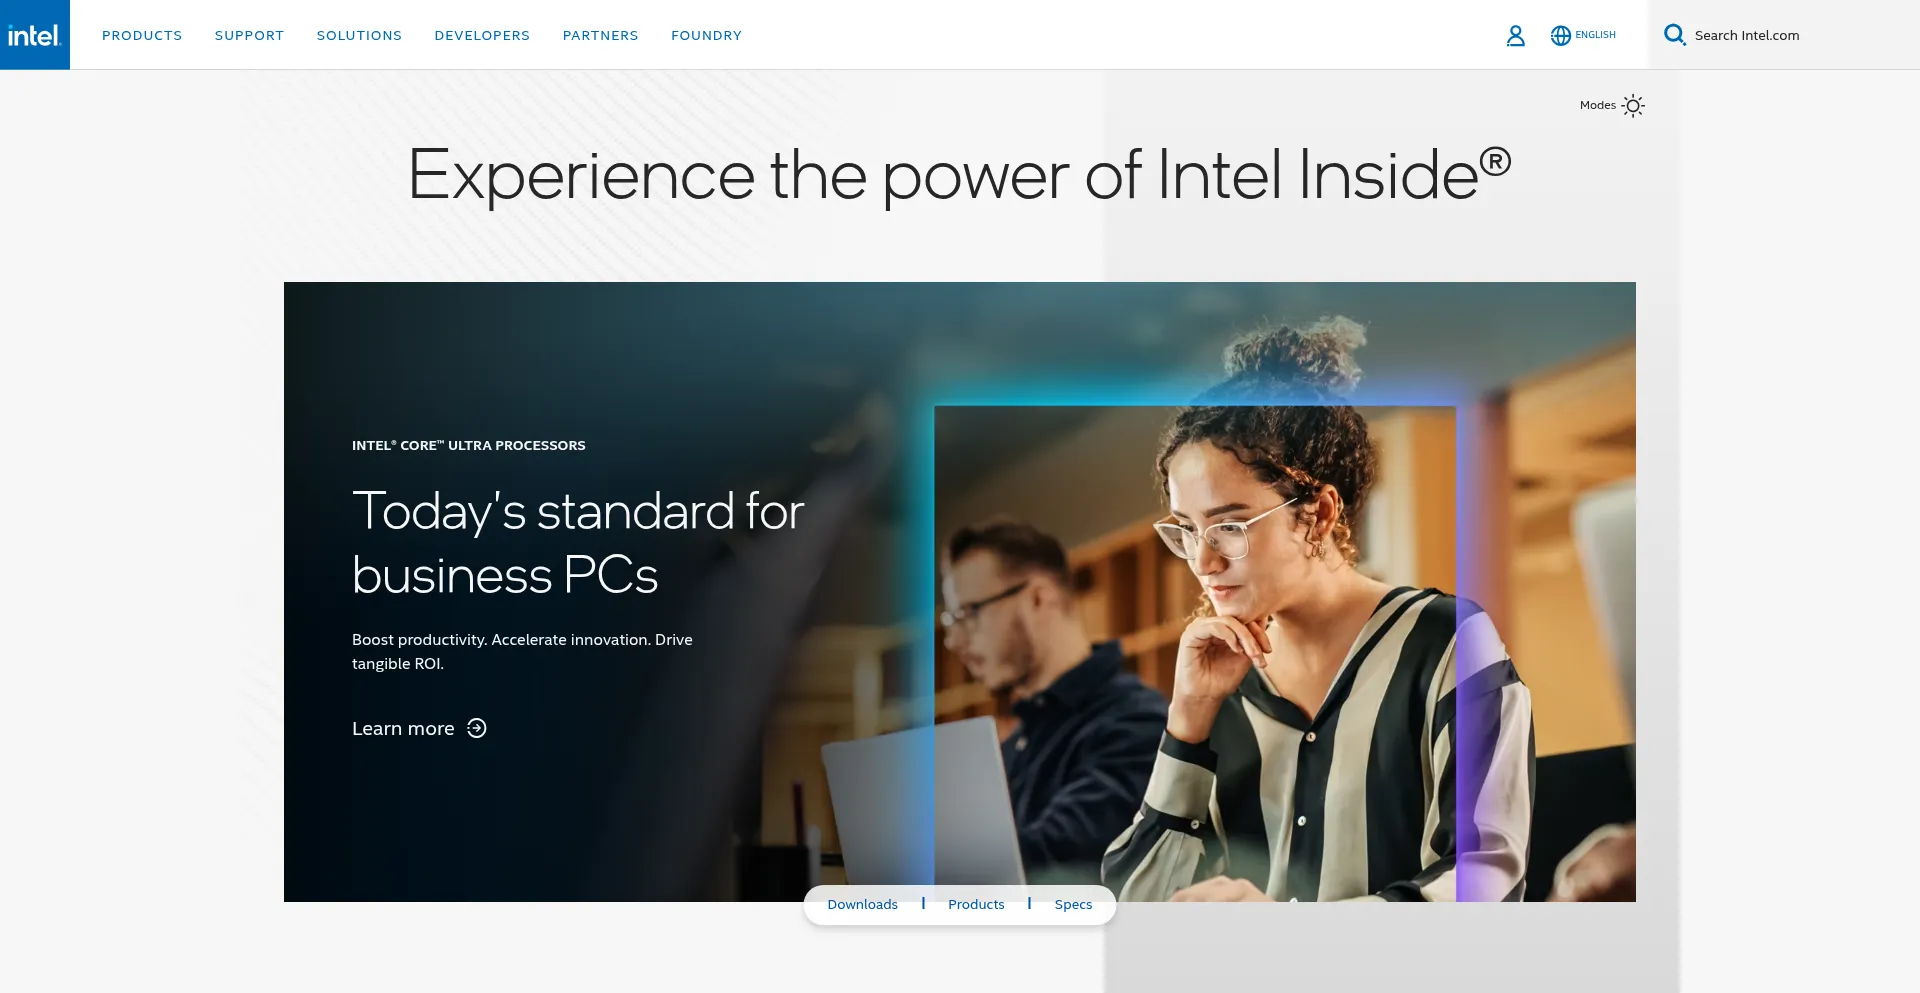Click the globe language icon

pyautogui.click(x=1560, y=36)
